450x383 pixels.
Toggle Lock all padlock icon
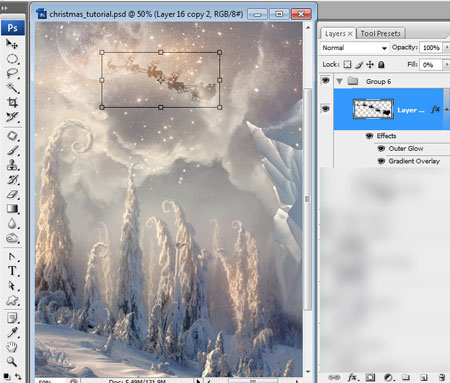381,64
